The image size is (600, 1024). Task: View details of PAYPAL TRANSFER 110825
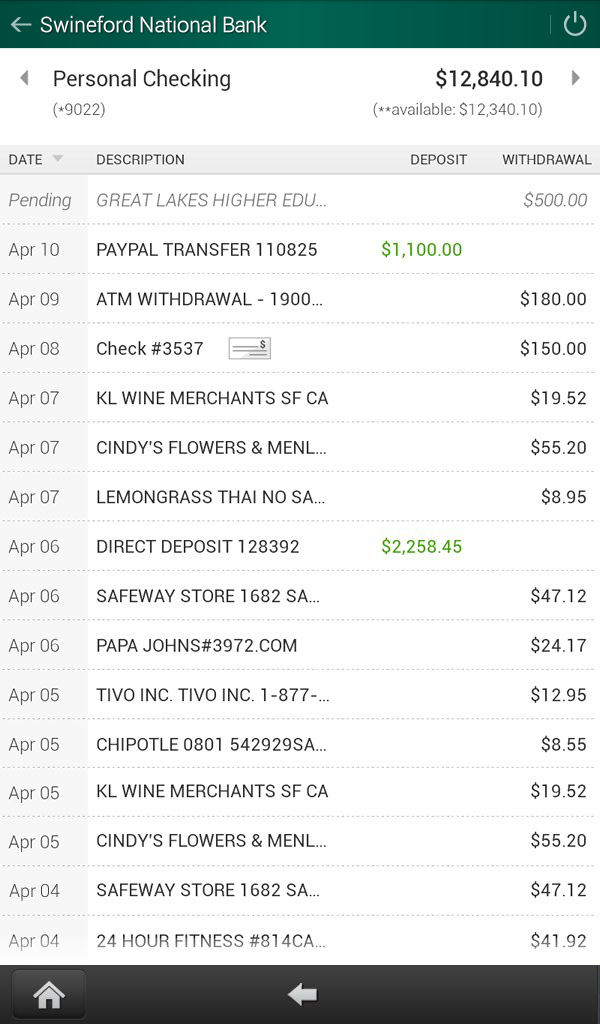(x=300, y=249)
